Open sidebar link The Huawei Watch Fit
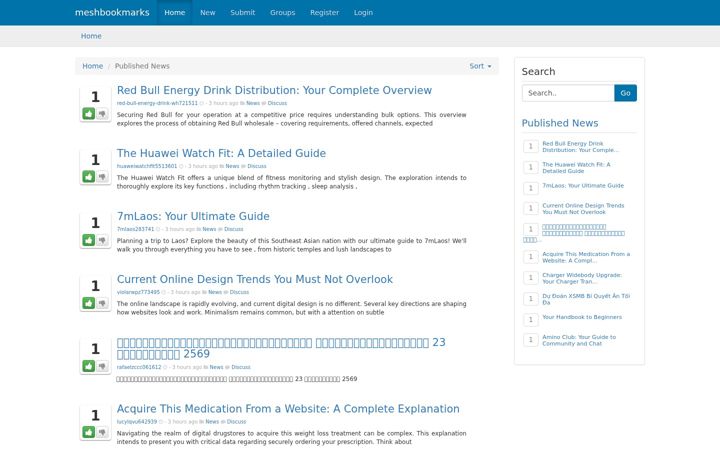Image resolution: width=720 pixels, height=450 pixels. pyautogui.click(x=576, y=168)
